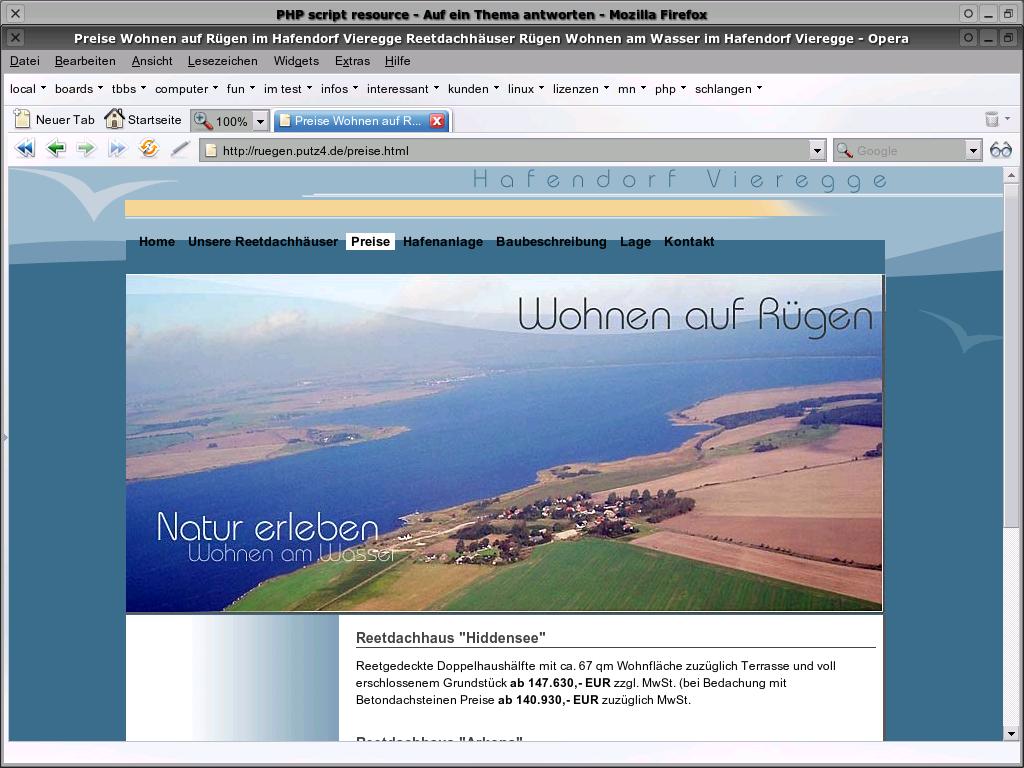This screenshot has width=1024, height=768.
Task: Open the Lesezeichen menu
Action: coord(222,61)
